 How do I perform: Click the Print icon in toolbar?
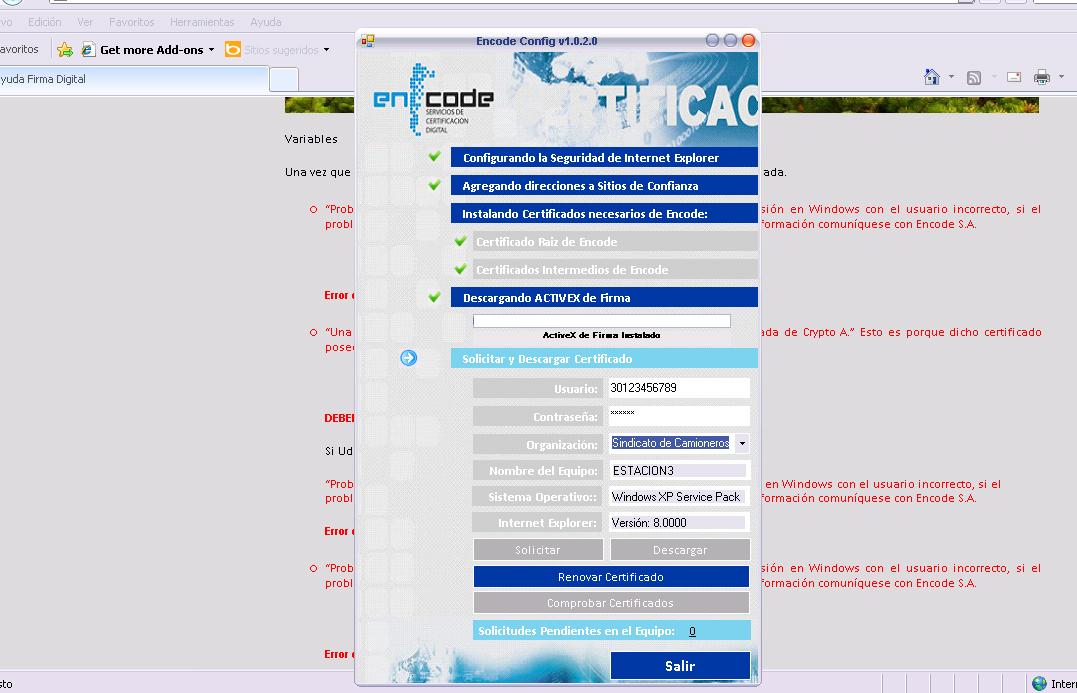point(1041,77)
